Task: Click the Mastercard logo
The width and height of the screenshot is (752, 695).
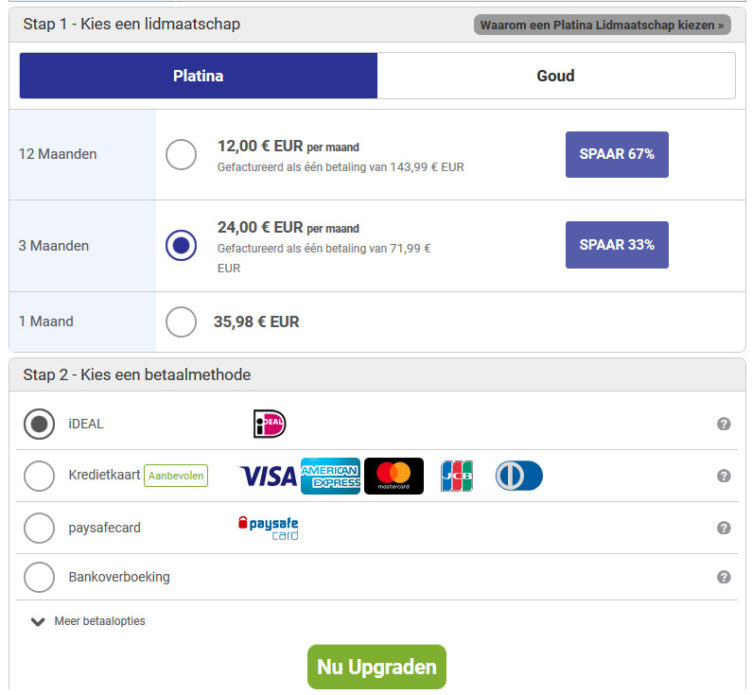Action: (x=393, y=476)
